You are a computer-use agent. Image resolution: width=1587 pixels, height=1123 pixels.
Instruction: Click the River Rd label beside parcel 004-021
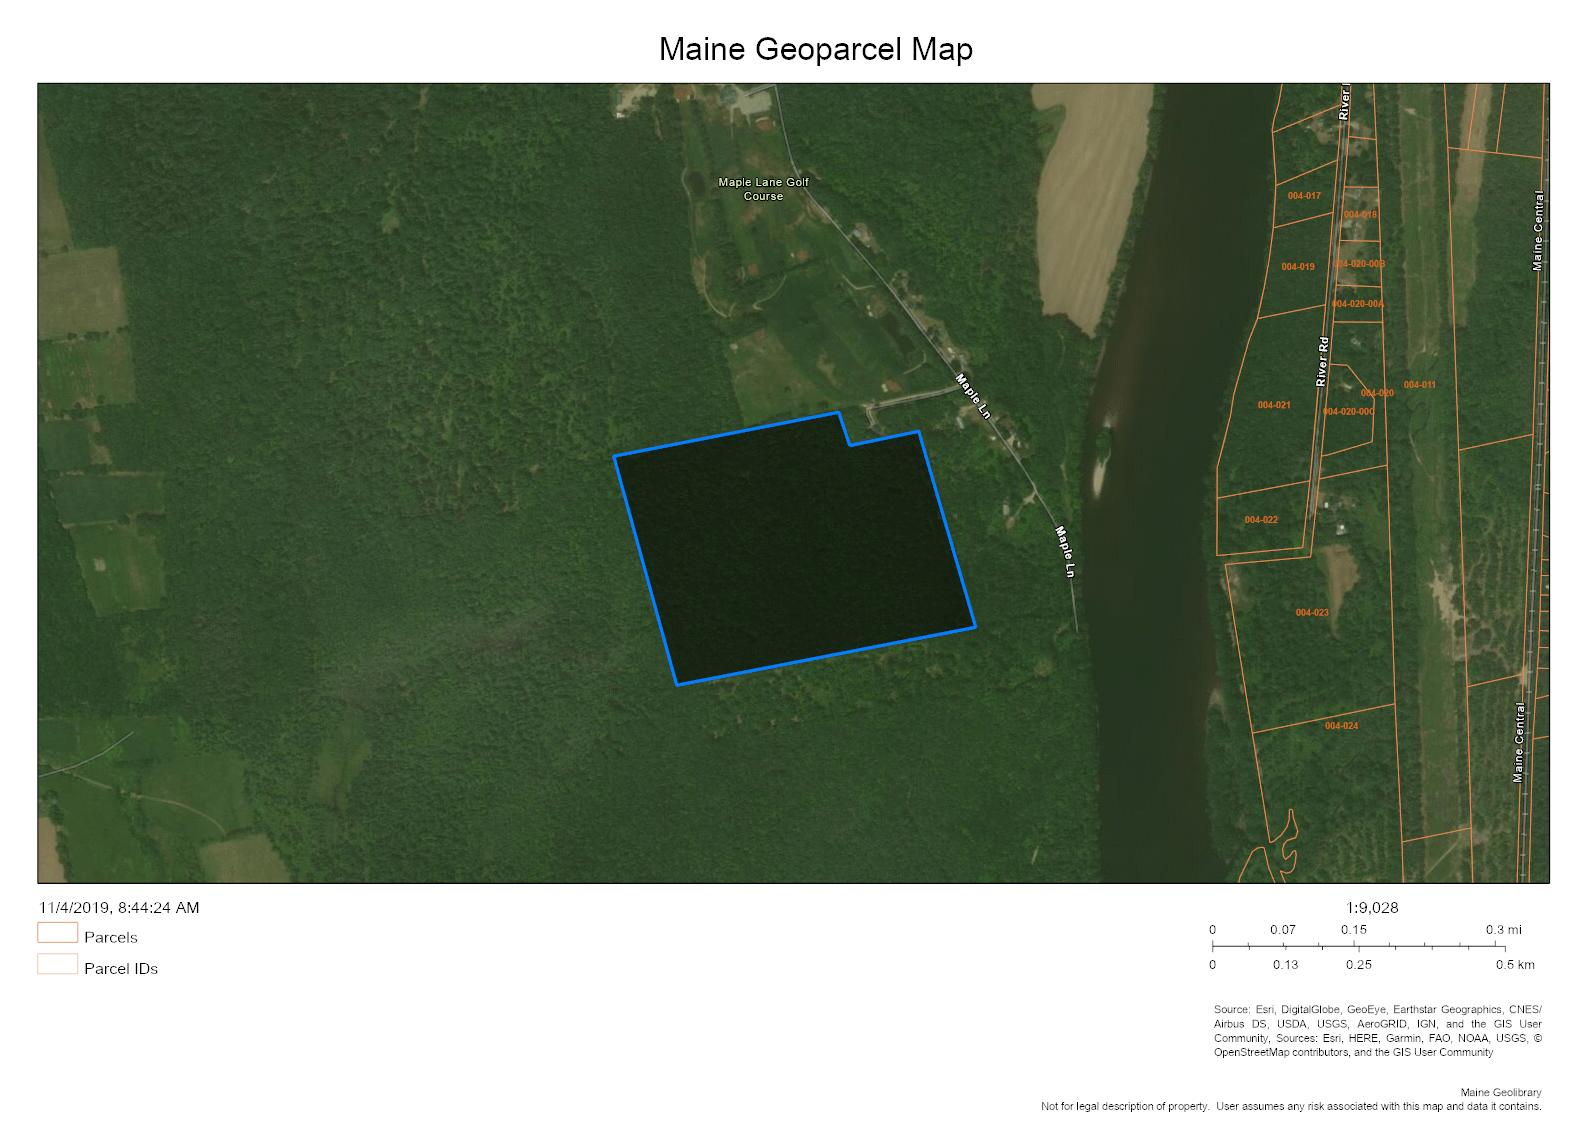(x=1322, y=361)
